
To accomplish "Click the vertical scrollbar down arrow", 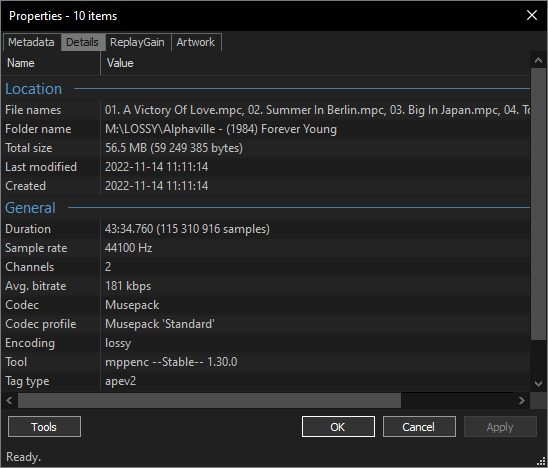I will click(538, 383).
